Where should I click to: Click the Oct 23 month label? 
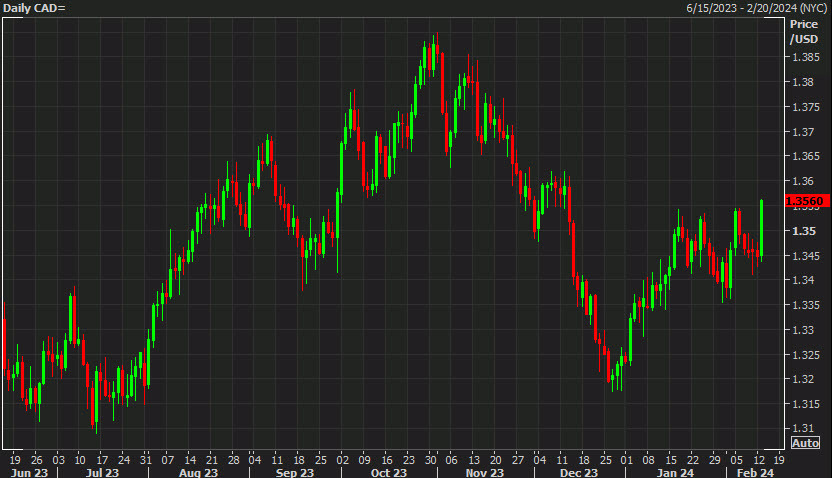[x=388, y=472]
